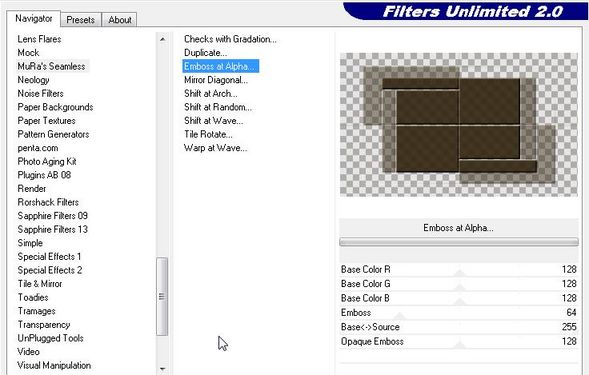
Task: Select the Simple filter category
Action: pyautogui.click(x=30, y=243)
